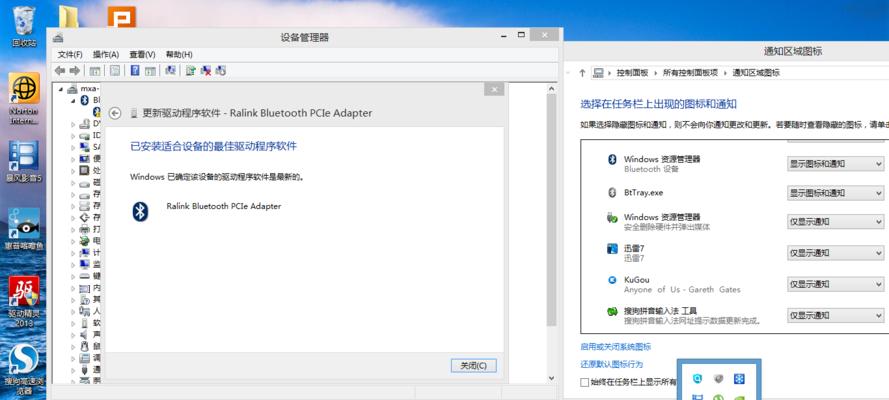Click the red X uninstall device toolbar icon
Viewport: 889px width, 400px height.
(x=206, y=70)
